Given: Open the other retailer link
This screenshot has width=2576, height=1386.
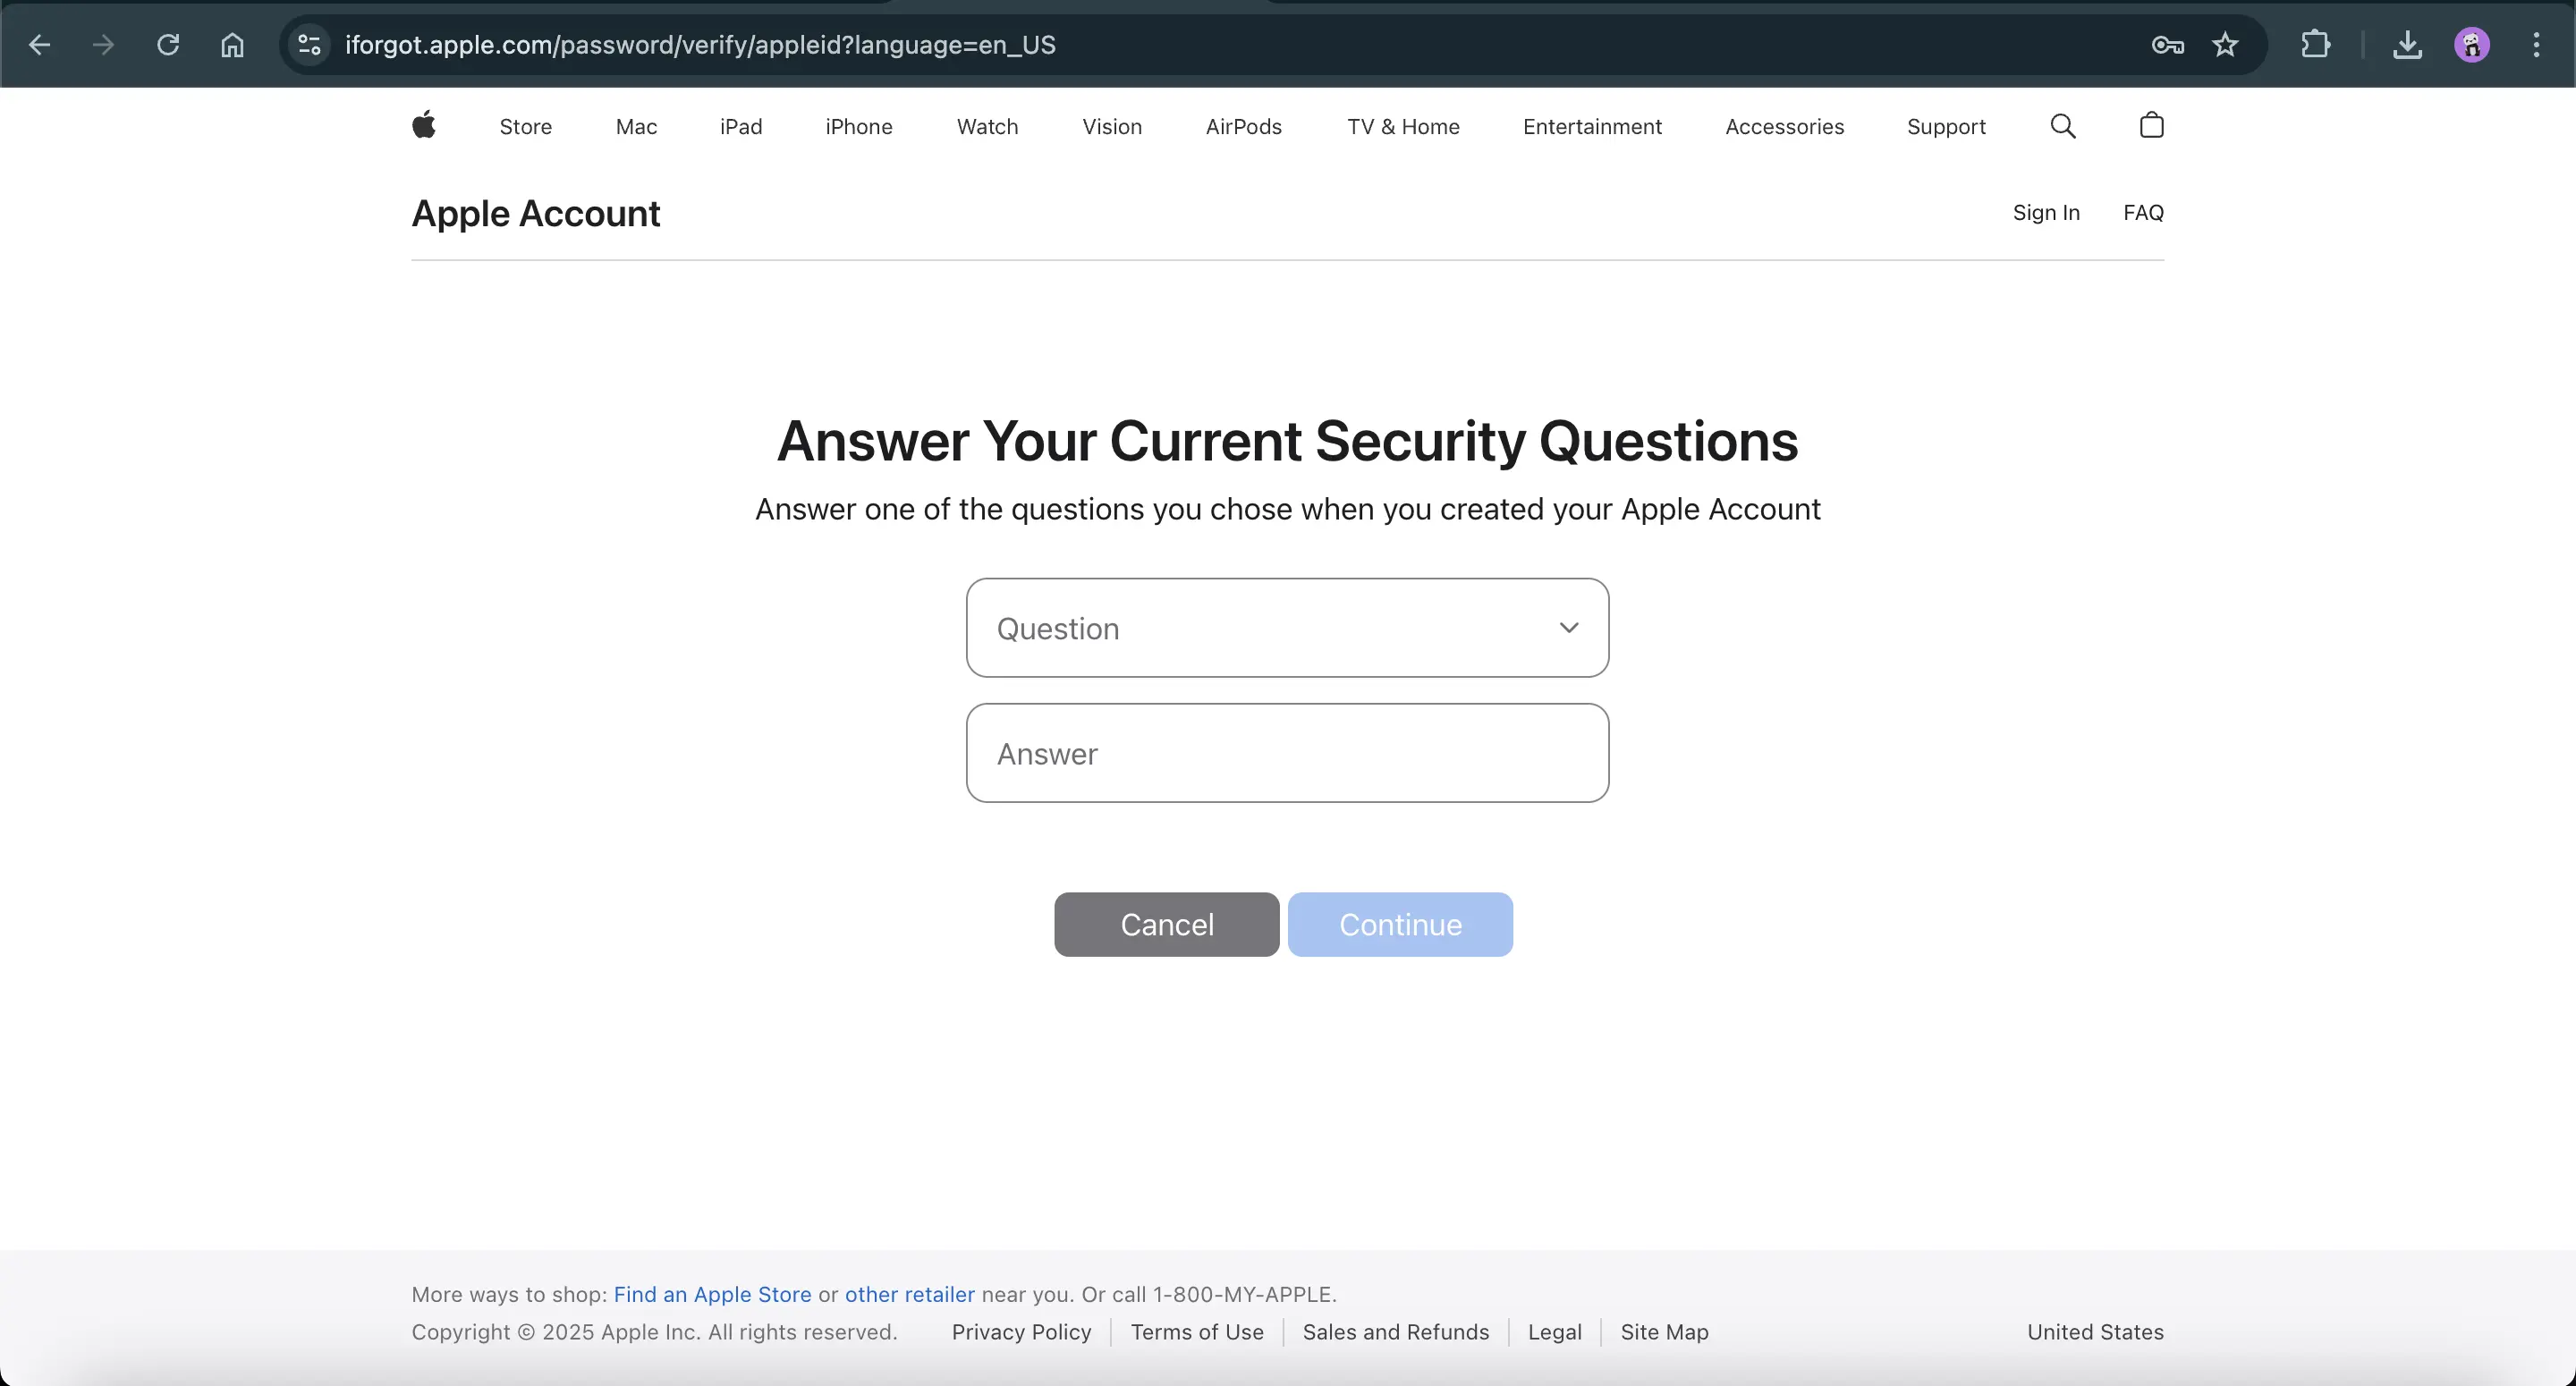Looking at the screenshot, I should [909, 1294].
